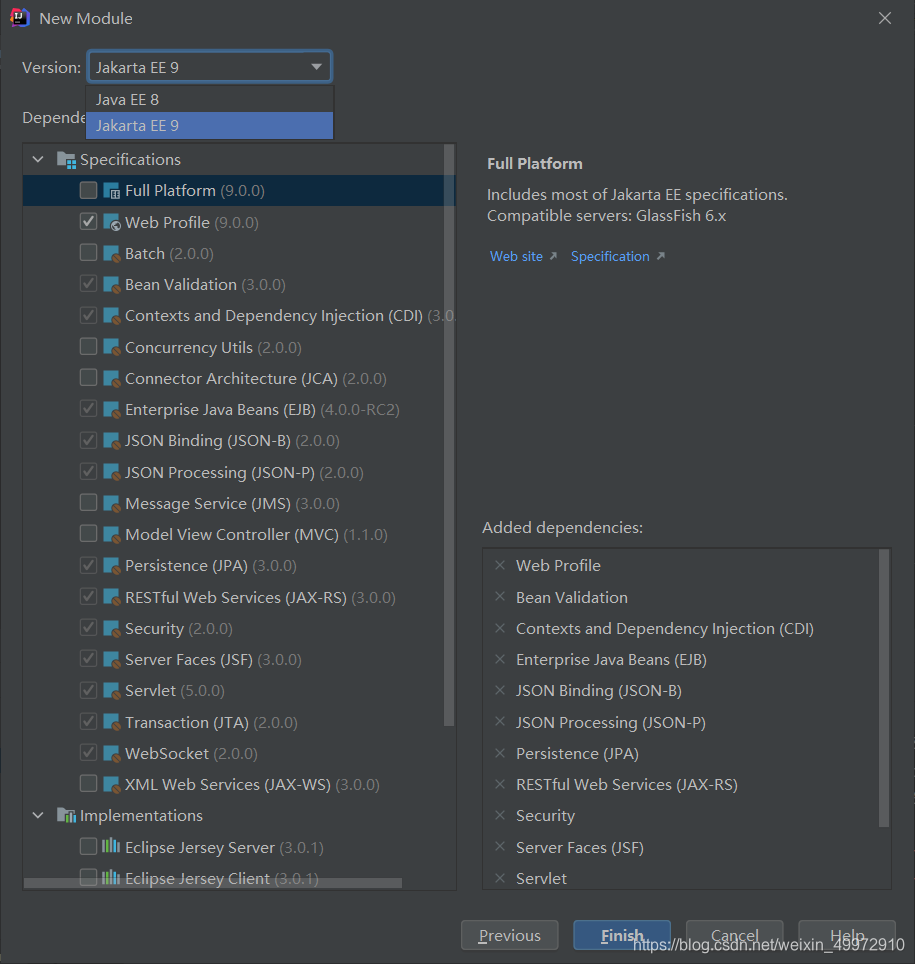
Task: Click the Specifications folder icon
Action: [66, 160]
